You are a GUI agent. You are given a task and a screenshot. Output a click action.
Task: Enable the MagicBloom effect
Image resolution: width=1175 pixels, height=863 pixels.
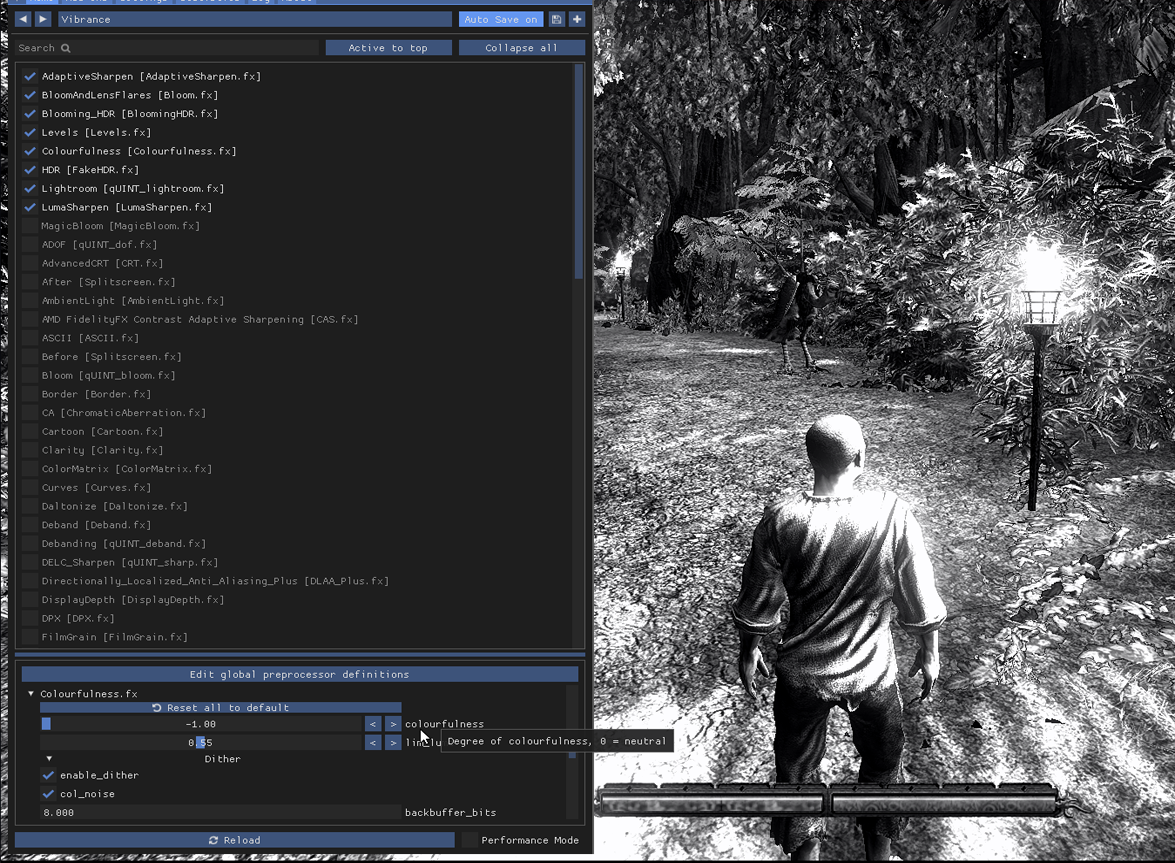30,225
